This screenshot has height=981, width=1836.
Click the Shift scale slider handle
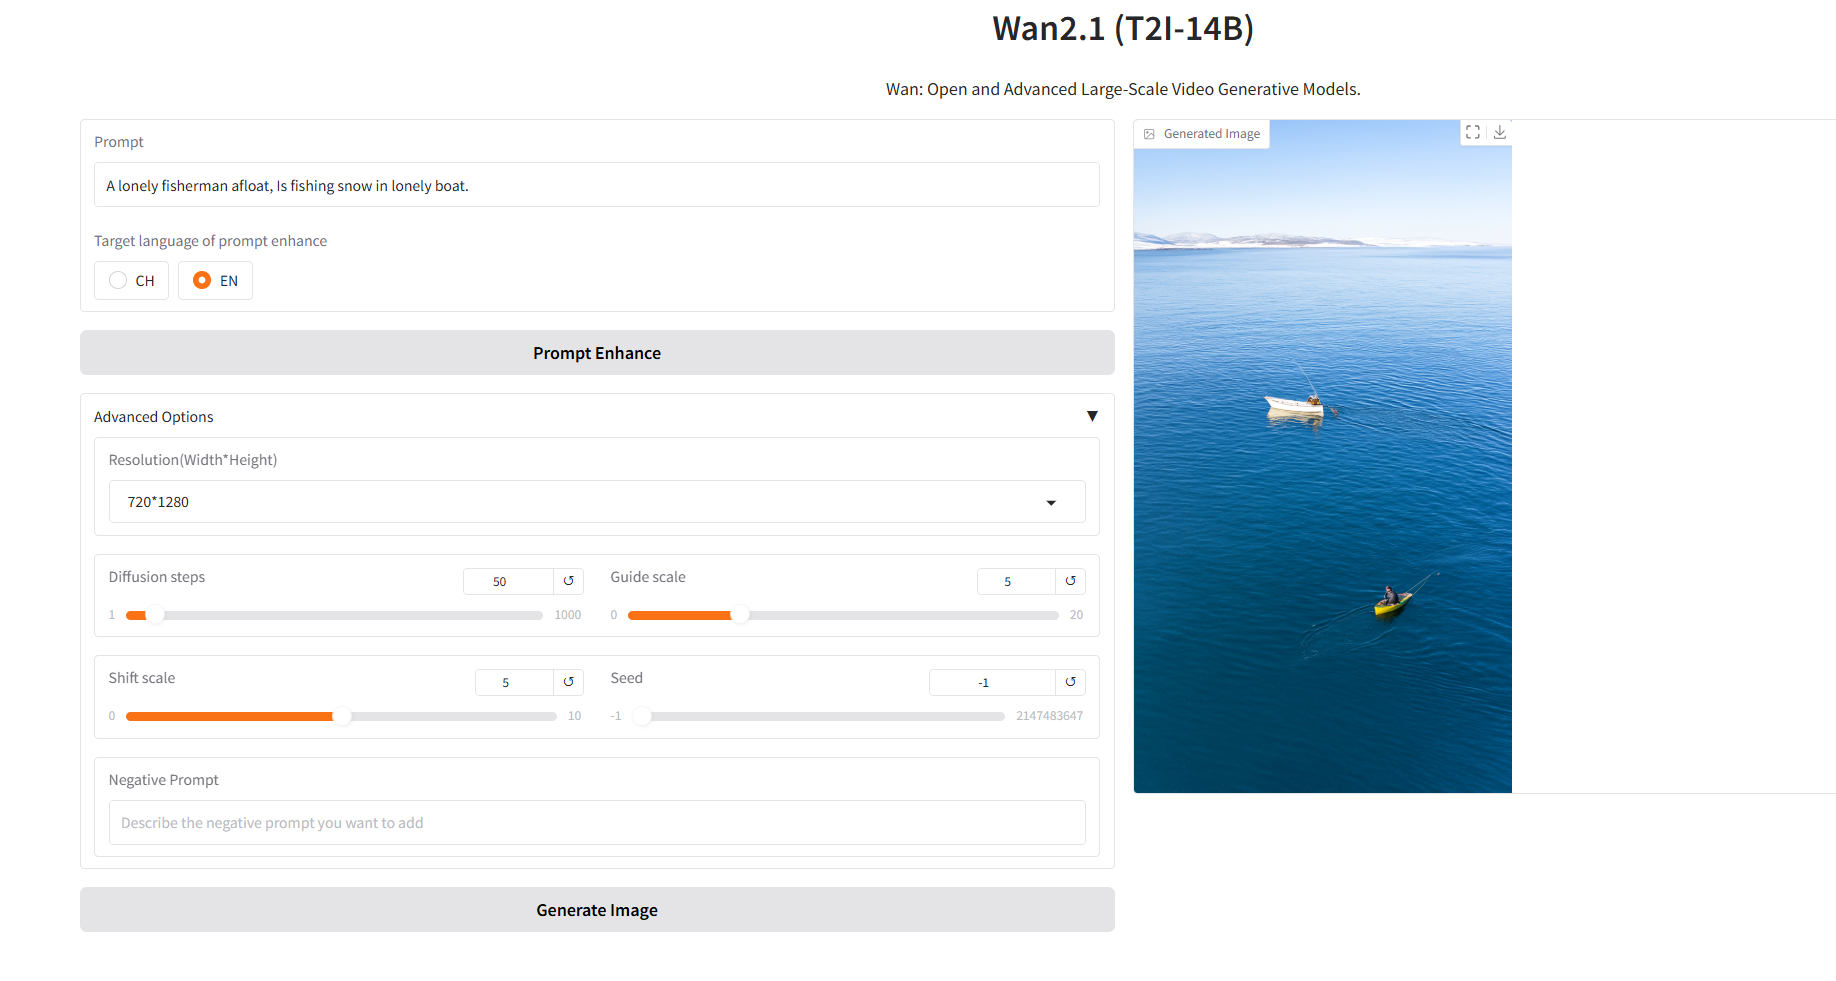pyautogui.click(x=342, y=716)
